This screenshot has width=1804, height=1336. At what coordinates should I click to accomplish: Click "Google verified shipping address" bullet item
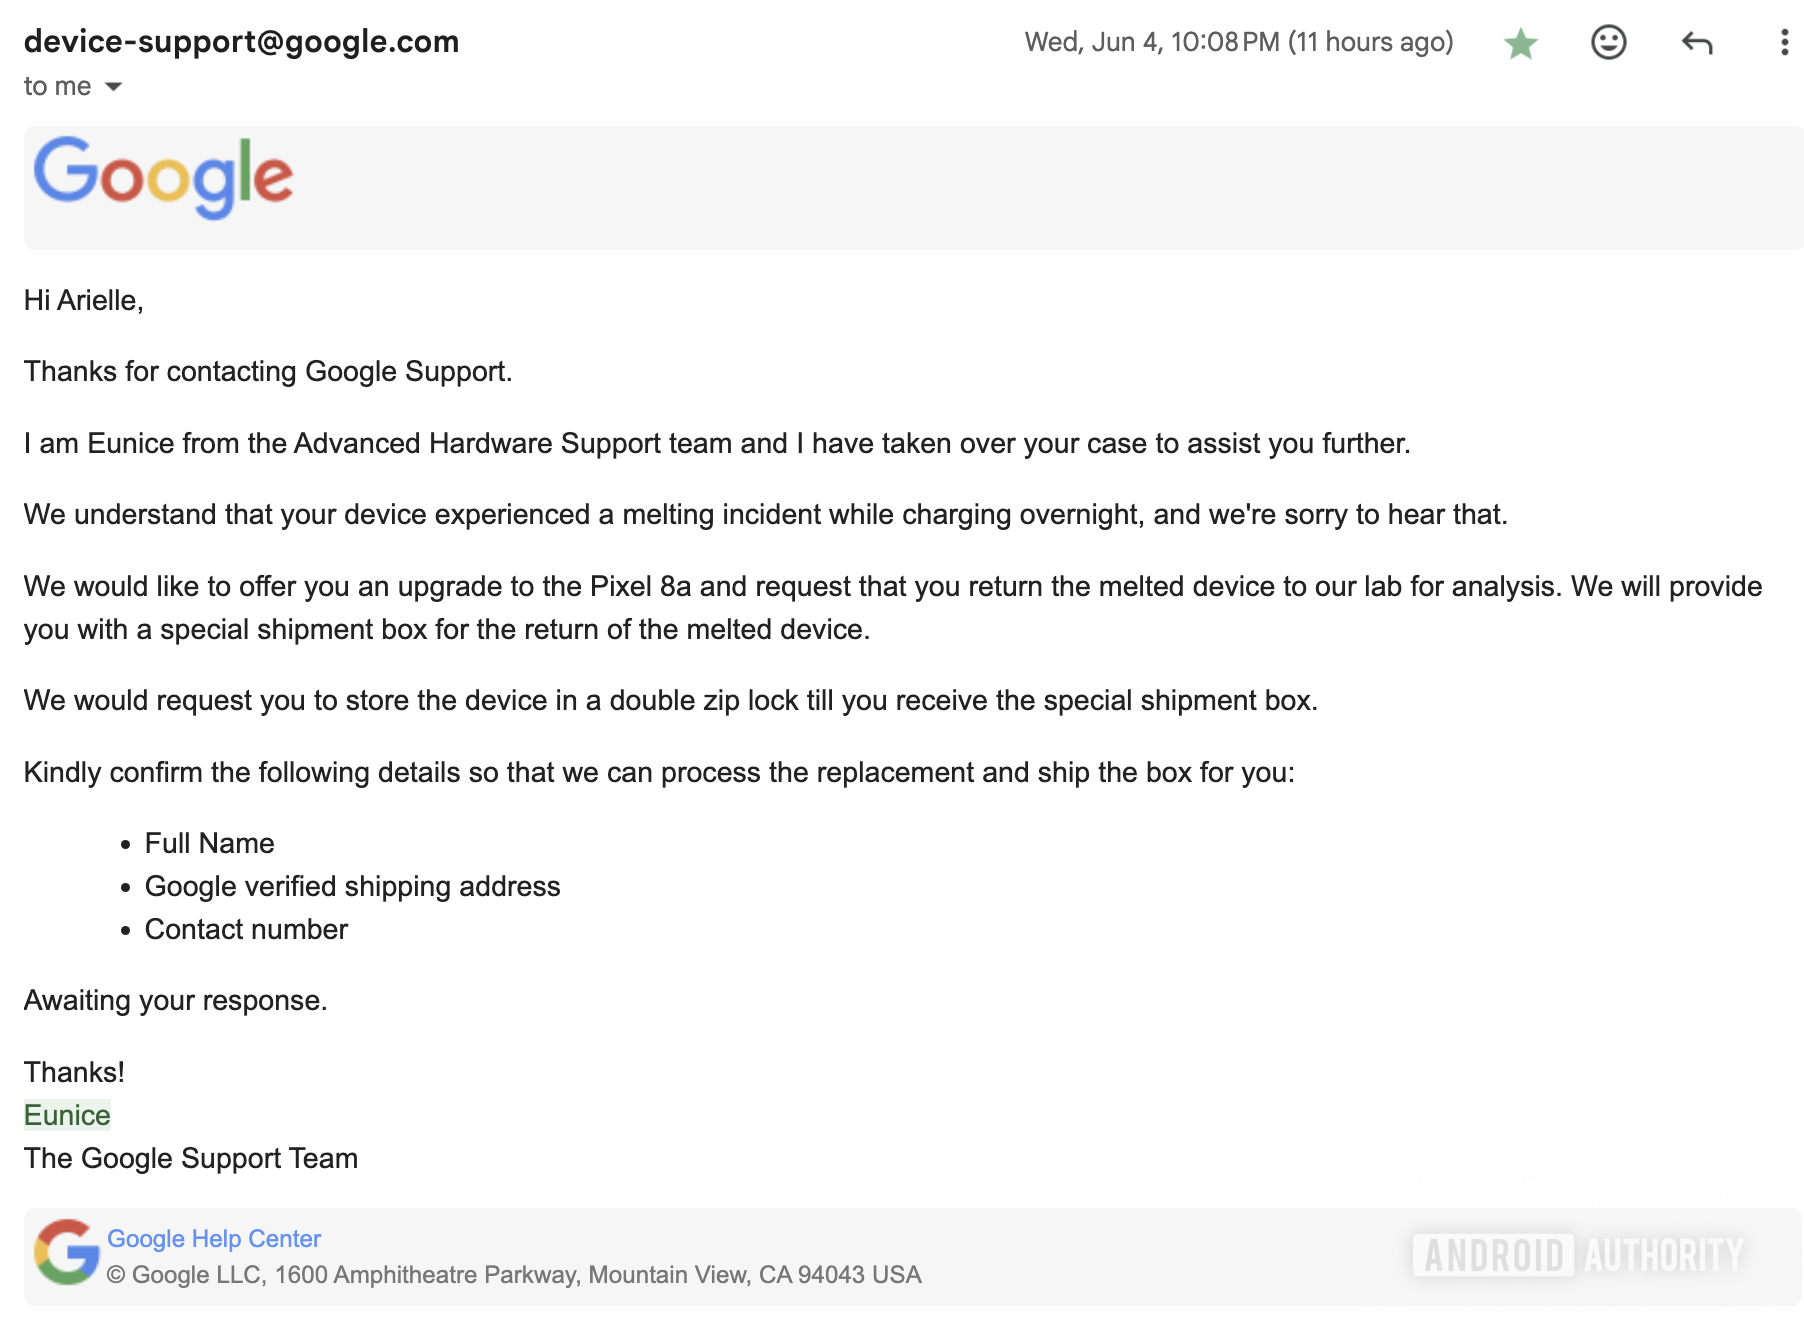click(352, 886)
